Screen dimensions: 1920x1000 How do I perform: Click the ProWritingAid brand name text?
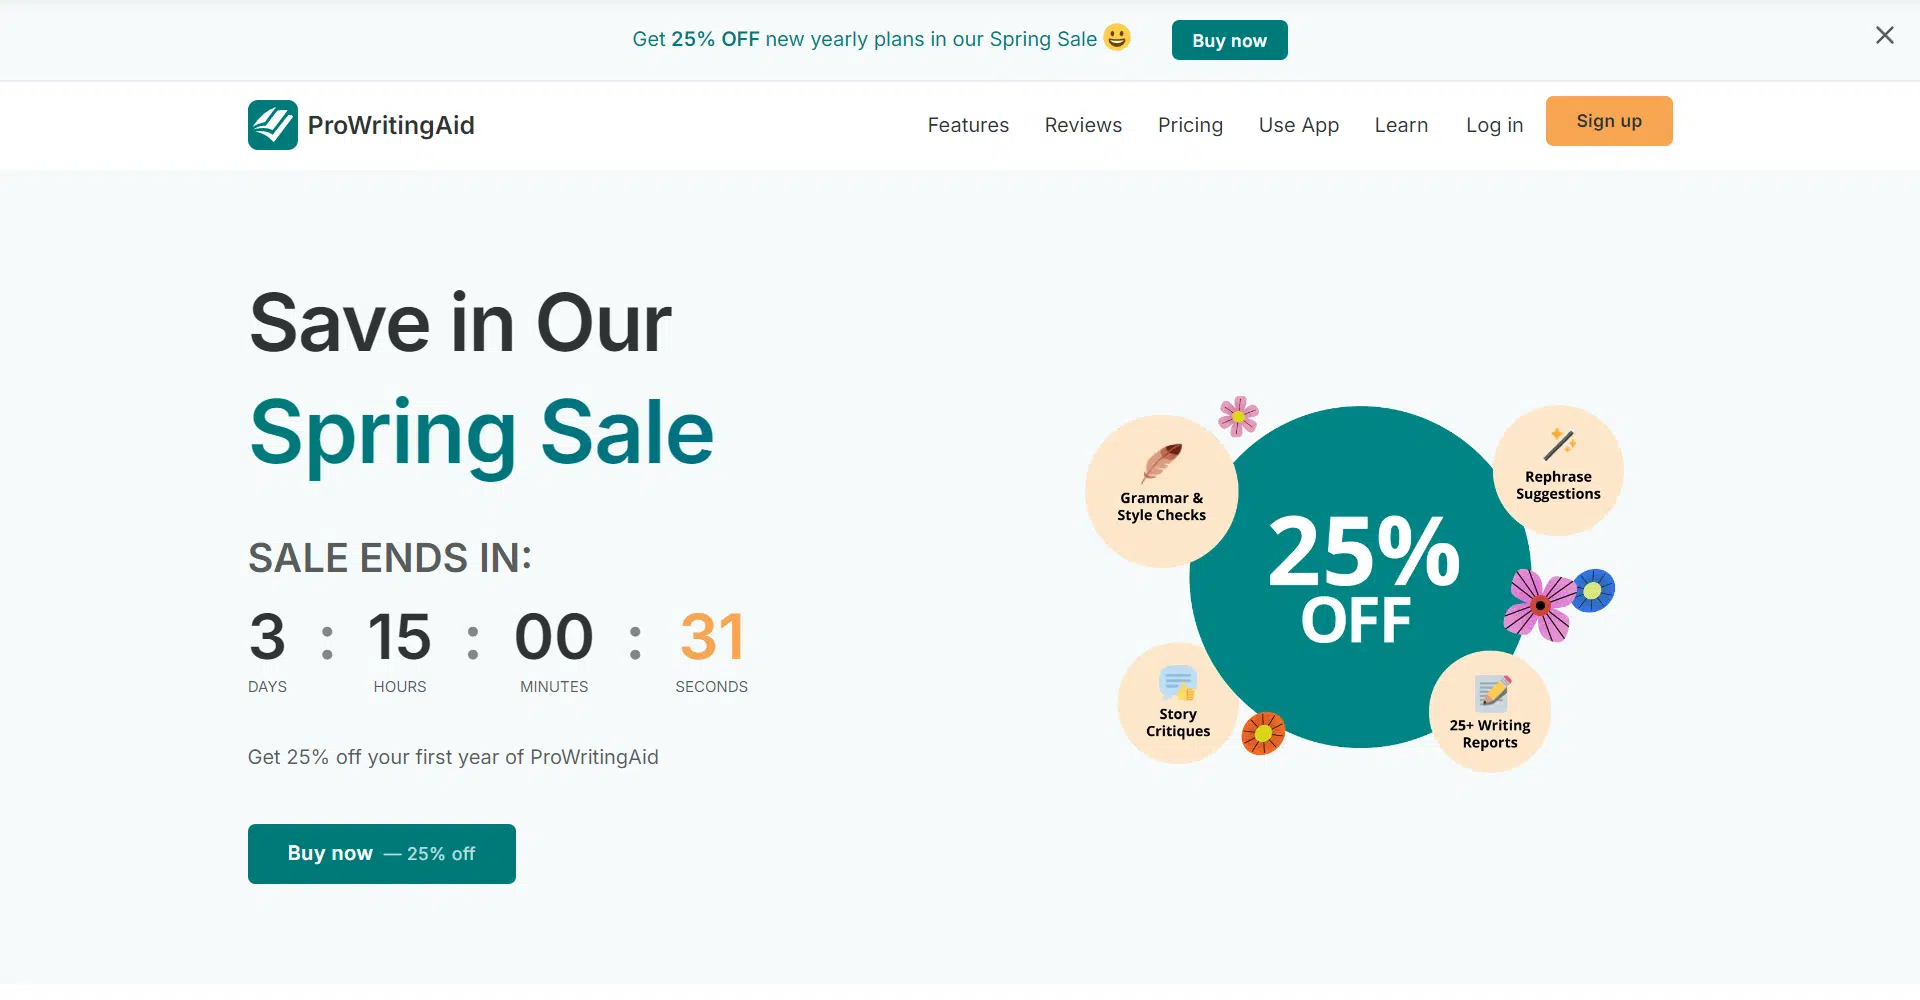coord(391,125)
